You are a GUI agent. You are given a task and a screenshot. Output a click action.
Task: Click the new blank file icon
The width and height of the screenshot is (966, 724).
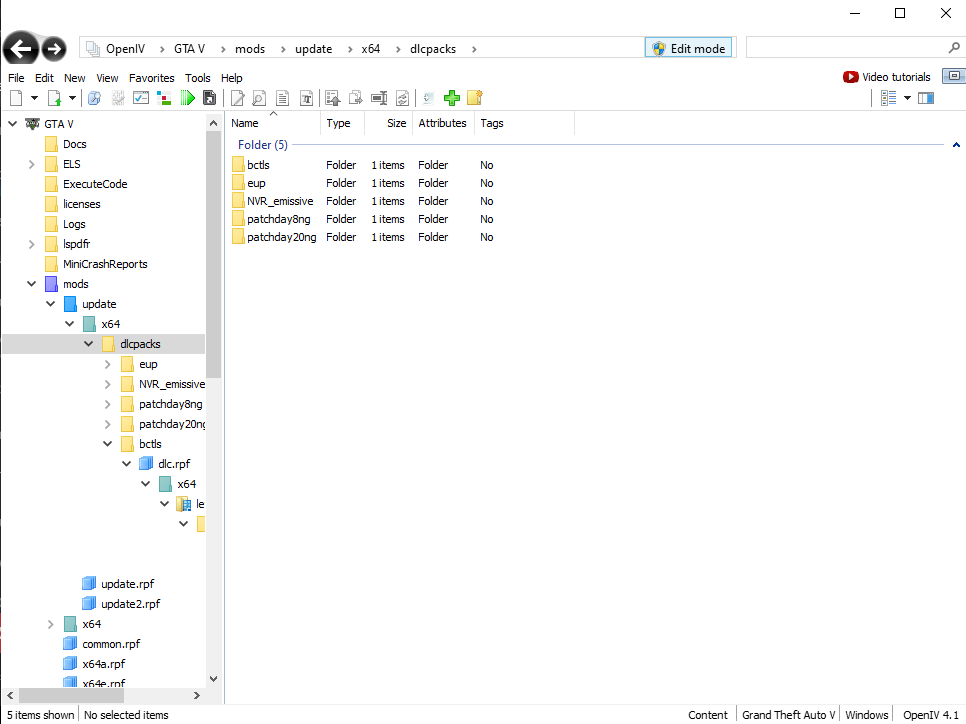tap(17, 97)
